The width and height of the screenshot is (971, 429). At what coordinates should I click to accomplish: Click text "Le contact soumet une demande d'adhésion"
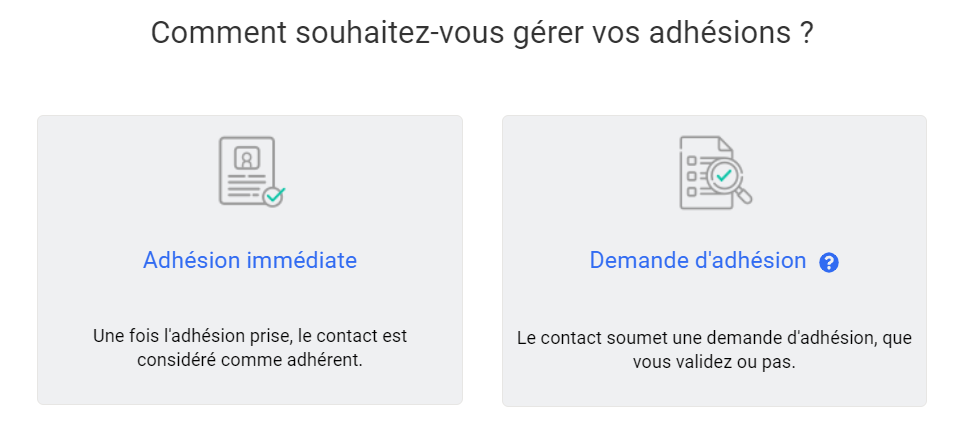click(696, 339)
